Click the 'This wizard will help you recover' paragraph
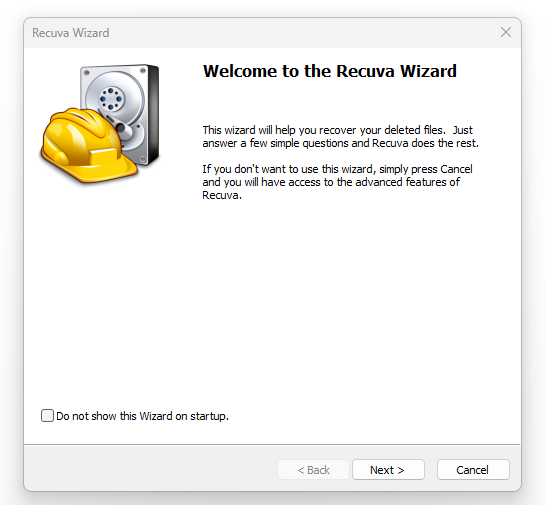Screen dimensions: 545x505 341,137
